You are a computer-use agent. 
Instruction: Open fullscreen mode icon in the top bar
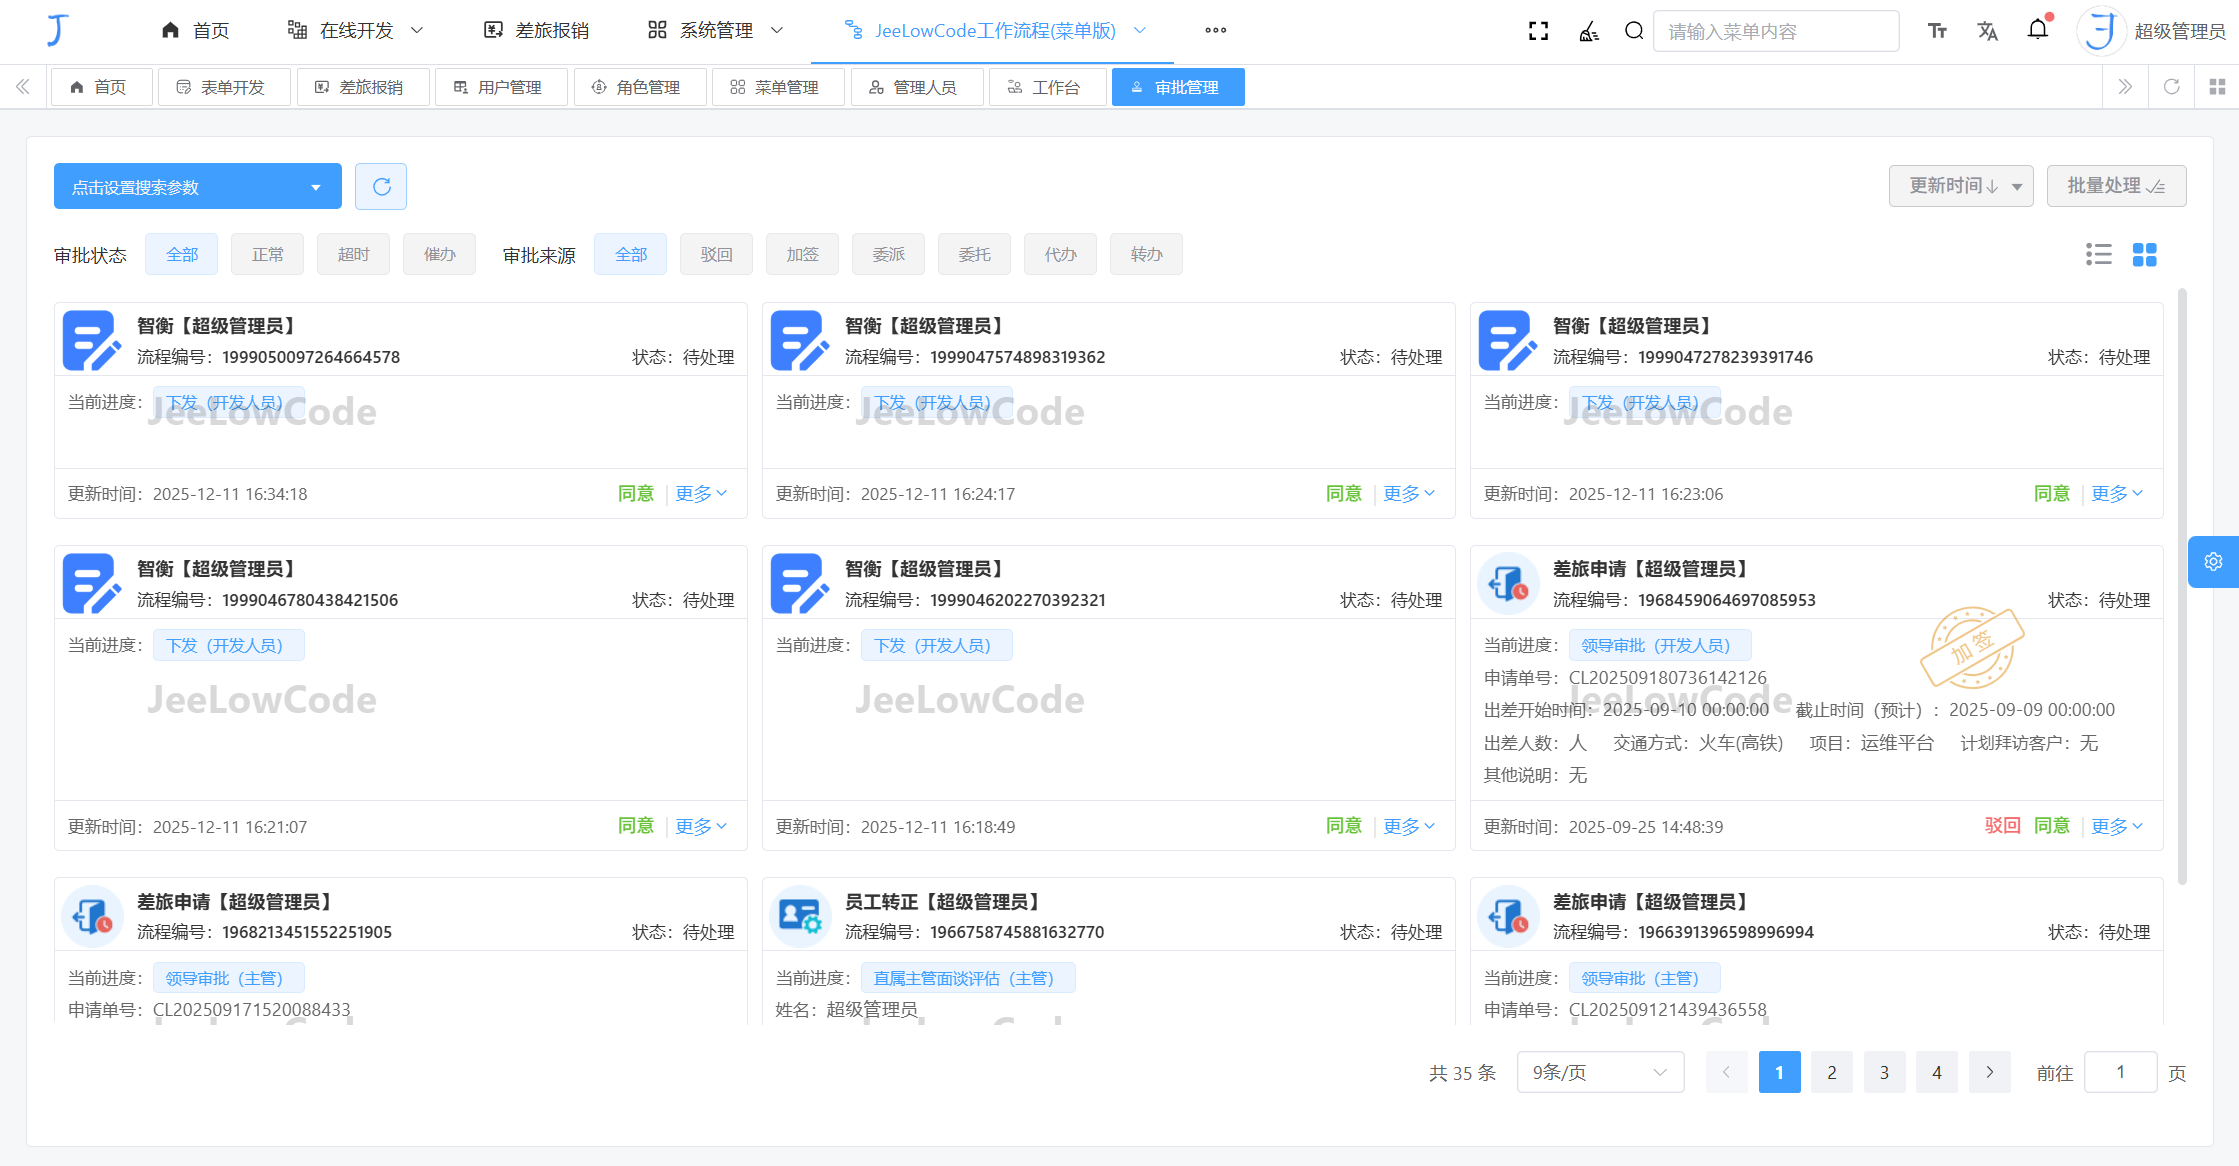[1538, 31]
